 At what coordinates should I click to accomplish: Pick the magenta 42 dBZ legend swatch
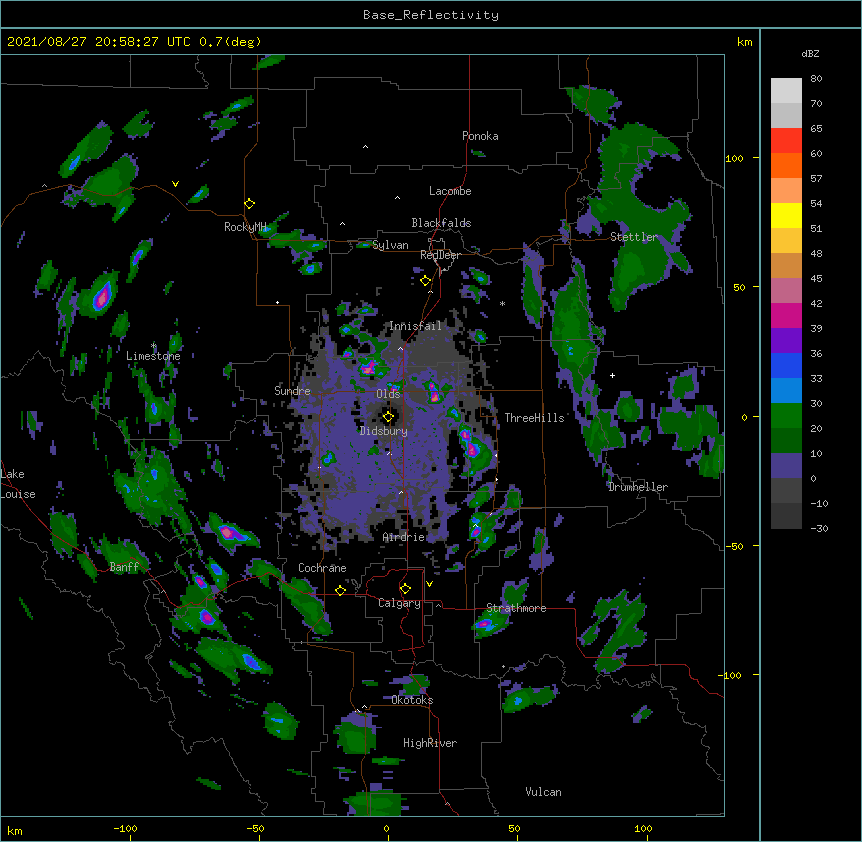(x=786, y=315)
